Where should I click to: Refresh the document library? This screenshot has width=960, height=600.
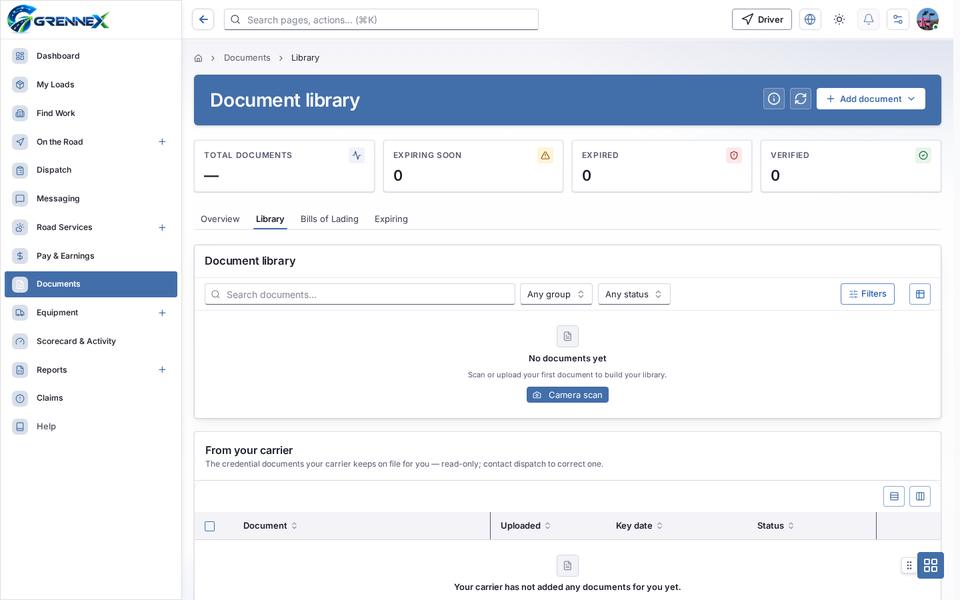[x=800, y=99]
